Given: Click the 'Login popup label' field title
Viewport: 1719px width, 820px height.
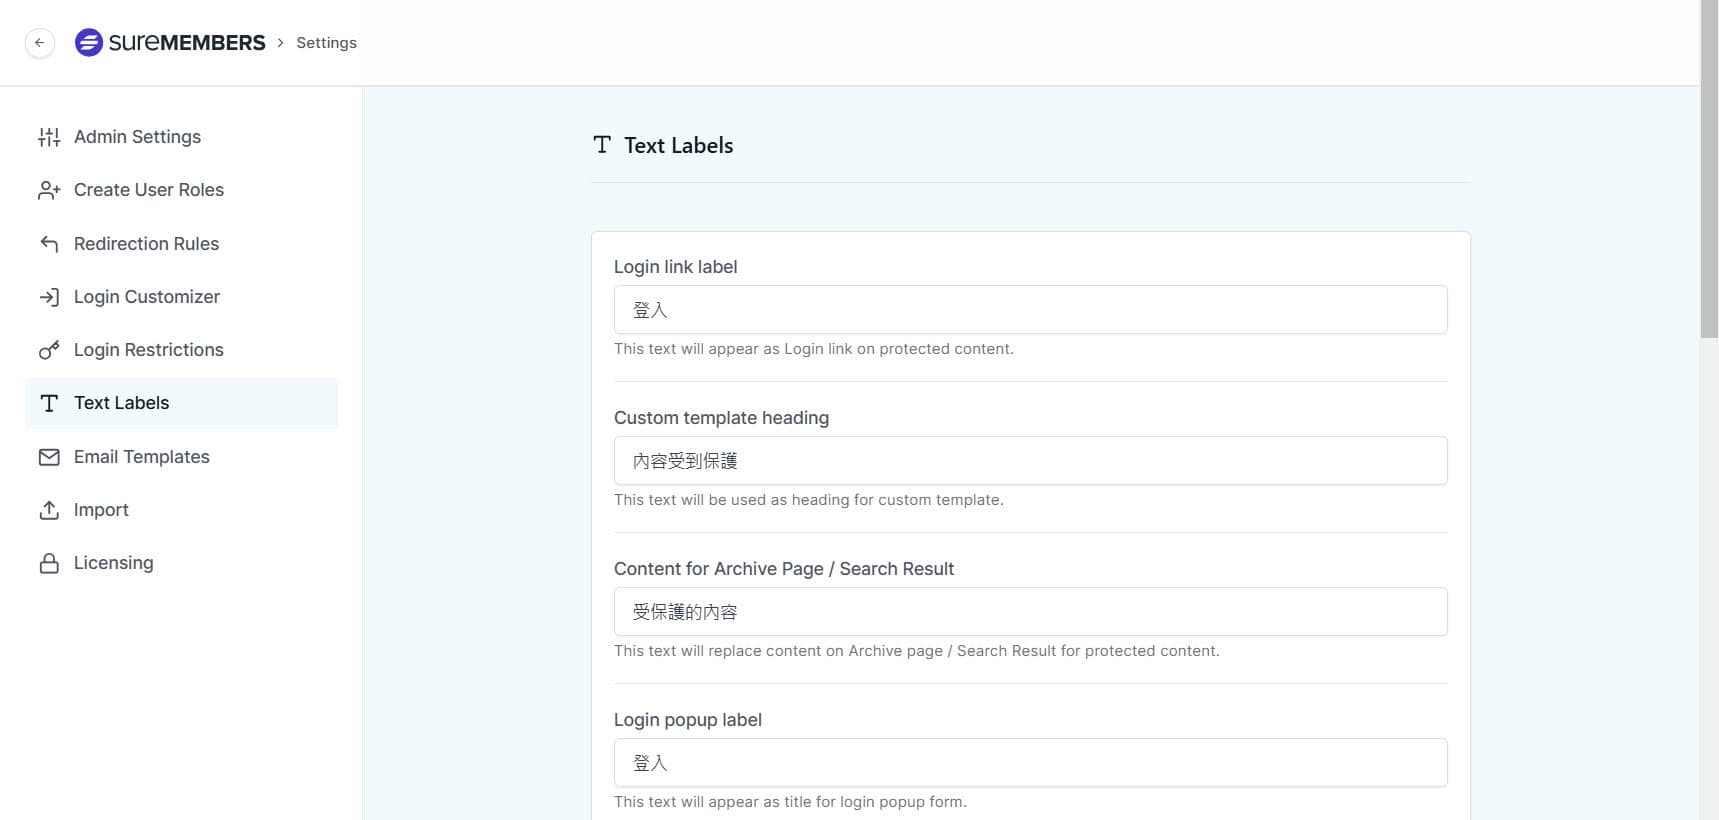Looking at the screenshot, I should [688, 720].
